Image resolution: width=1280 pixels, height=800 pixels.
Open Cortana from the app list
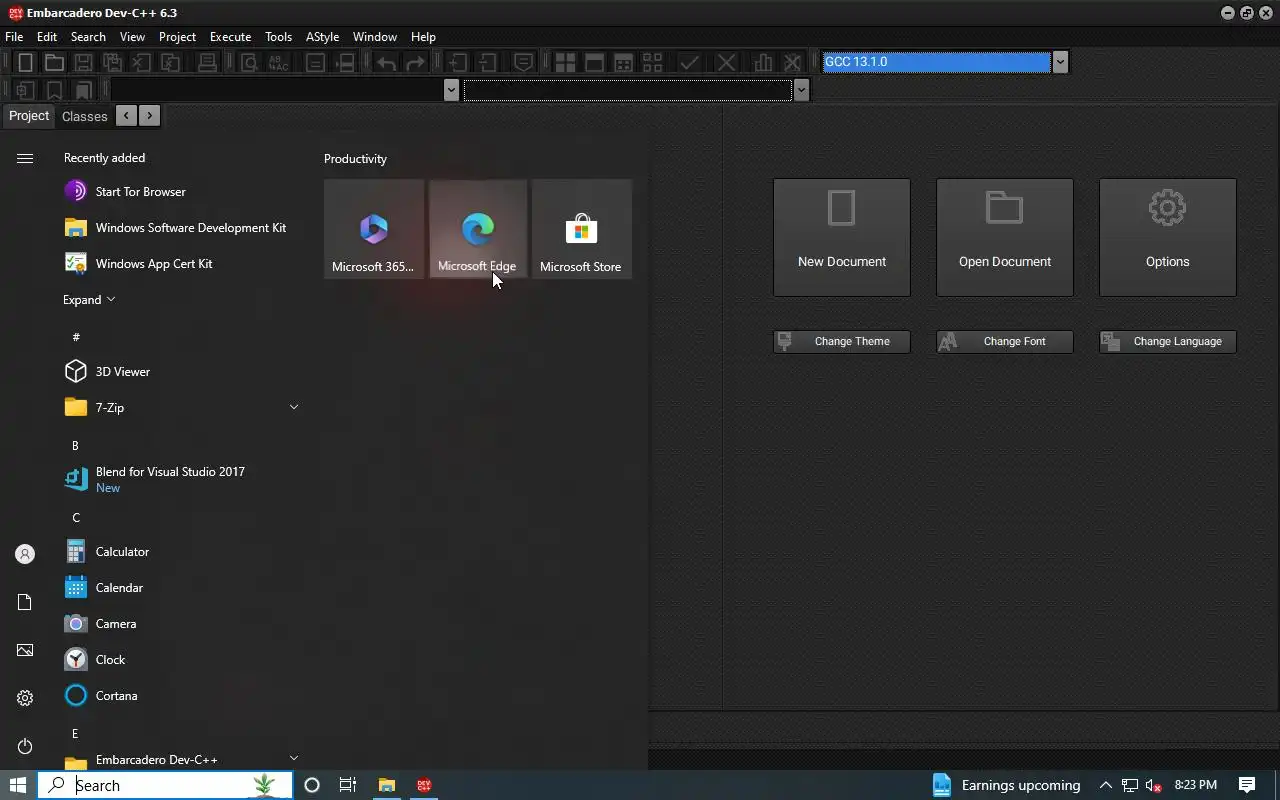[181, 696]
